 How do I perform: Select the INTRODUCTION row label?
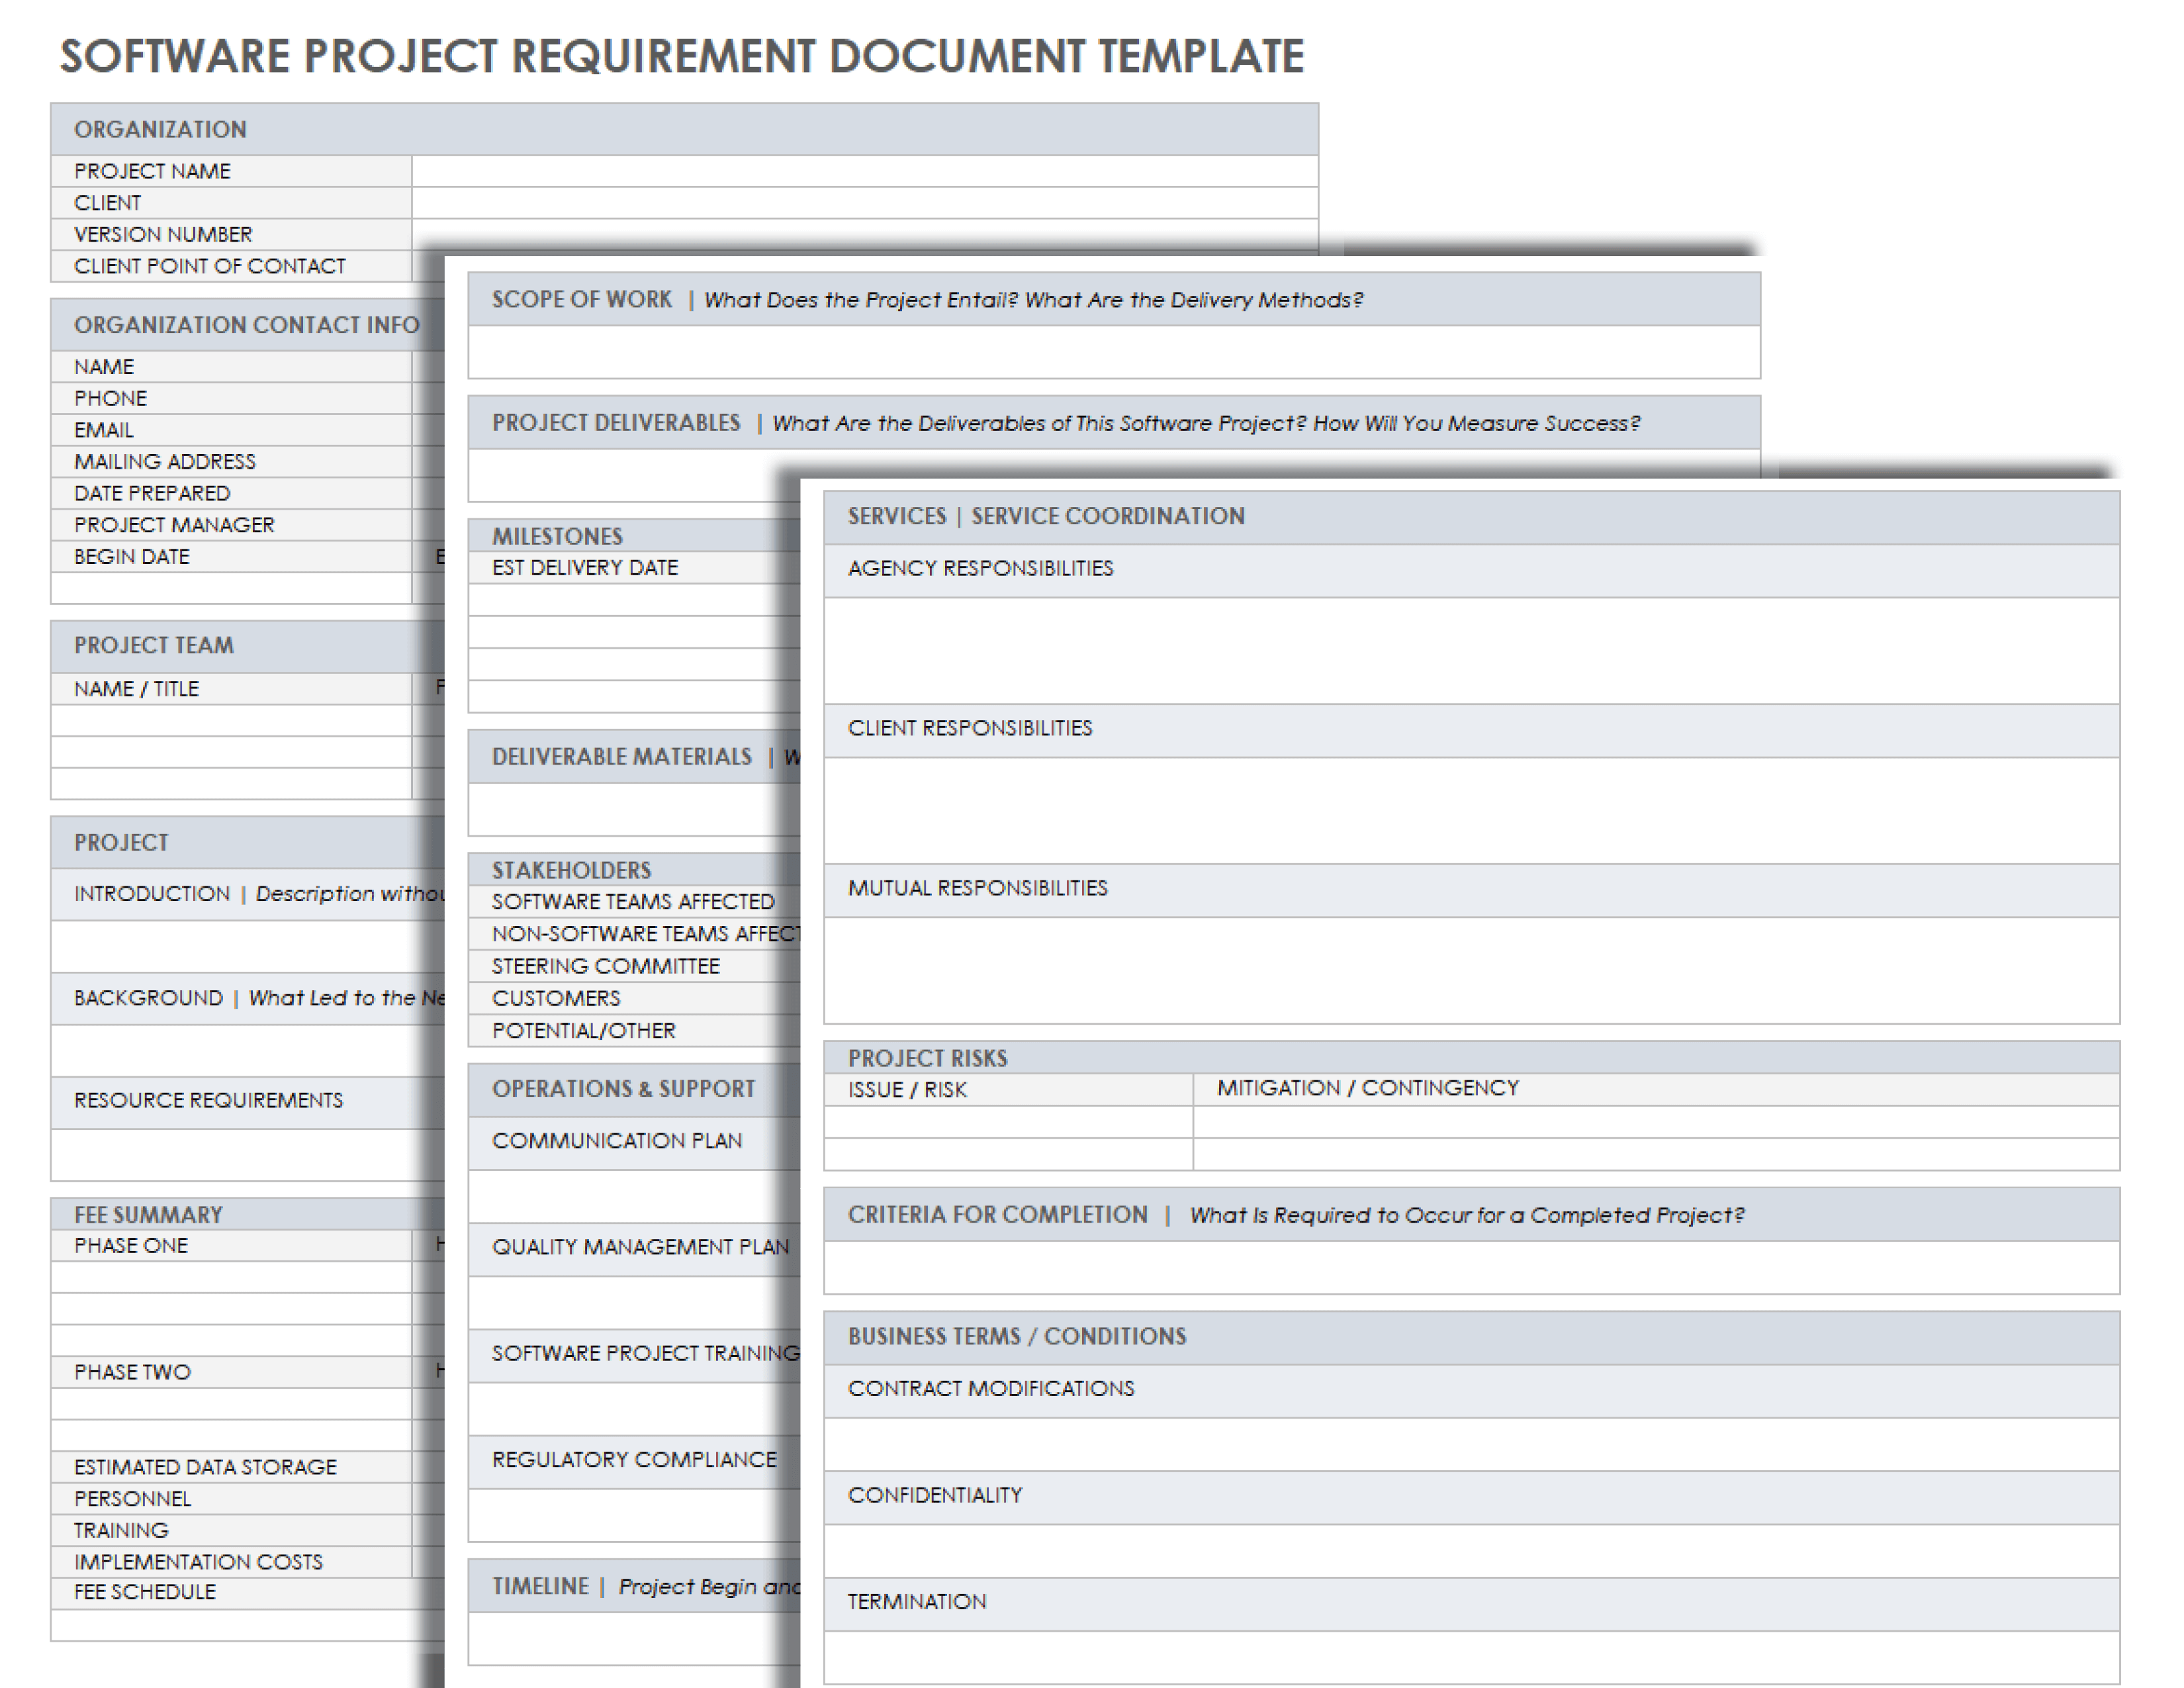point(152,894)
